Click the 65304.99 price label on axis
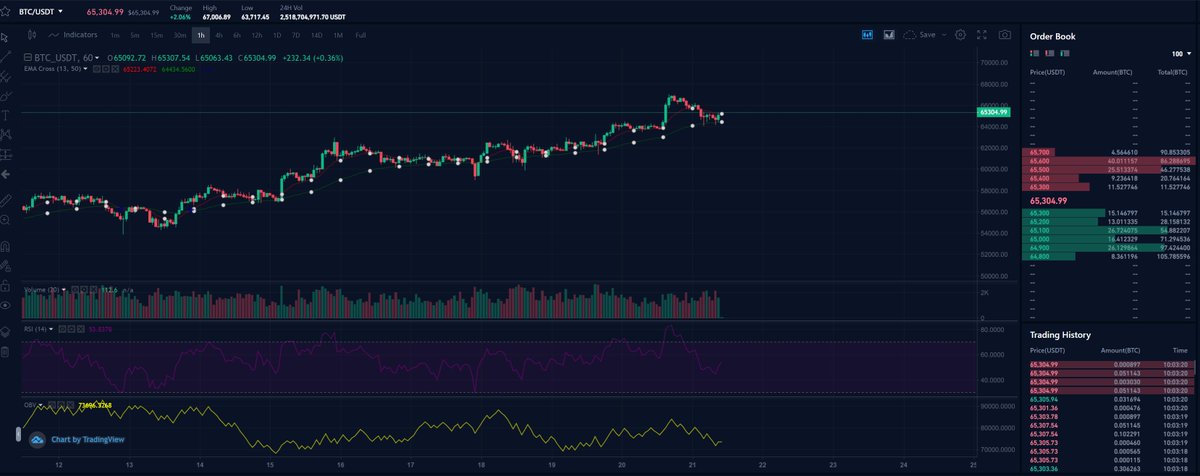This screenshot has height=476, width=1200. (992, 113)
